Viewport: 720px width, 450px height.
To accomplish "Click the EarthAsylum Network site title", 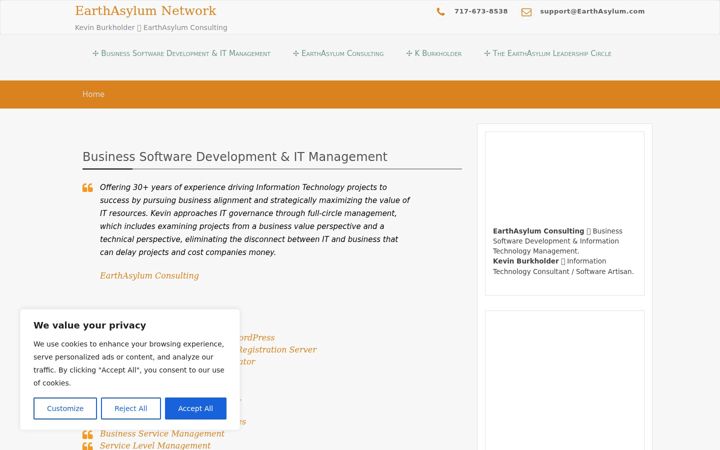I will pyautogui.click(x=146, y=11).
